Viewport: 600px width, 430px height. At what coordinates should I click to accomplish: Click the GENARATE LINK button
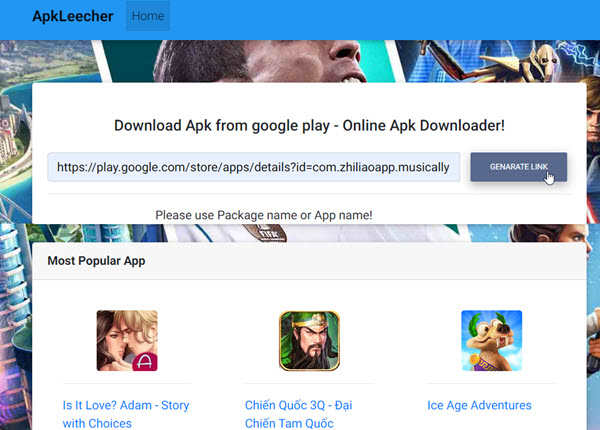point(518,167)
